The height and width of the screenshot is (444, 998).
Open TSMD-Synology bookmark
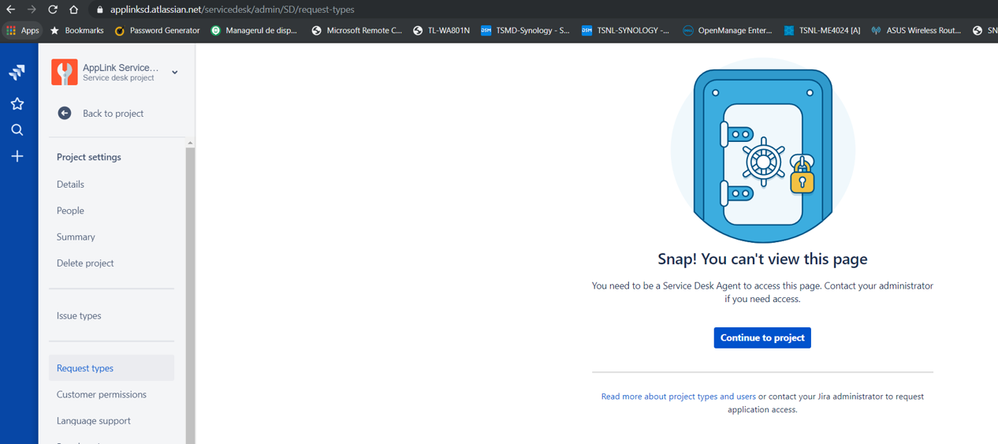point(526,30)
